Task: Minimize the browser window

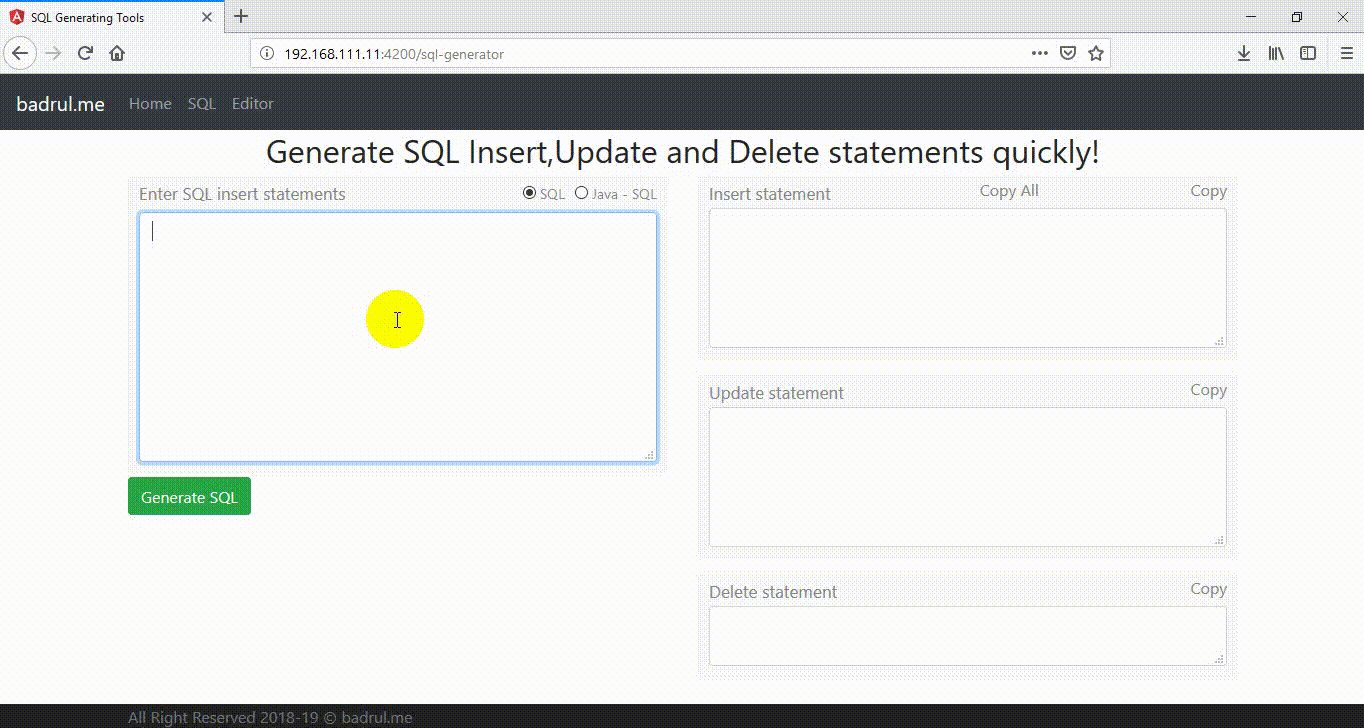Action: pos(1251,17)
